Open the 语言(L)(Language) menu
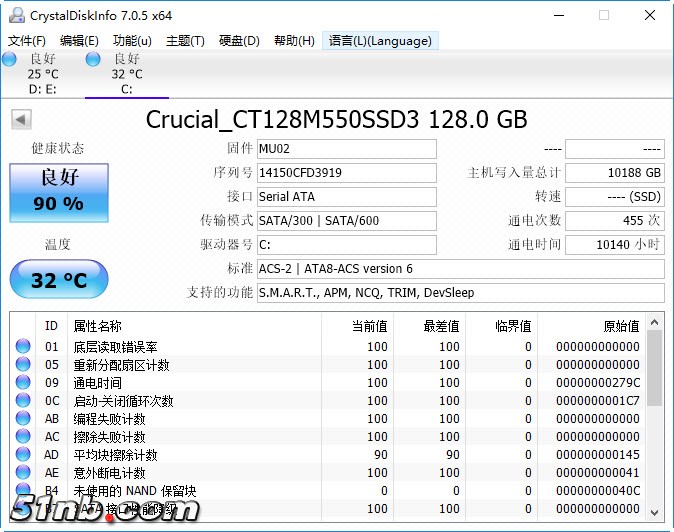Viewport: 674px width, 532px height. pyautogui.click(x=380, y=41)
